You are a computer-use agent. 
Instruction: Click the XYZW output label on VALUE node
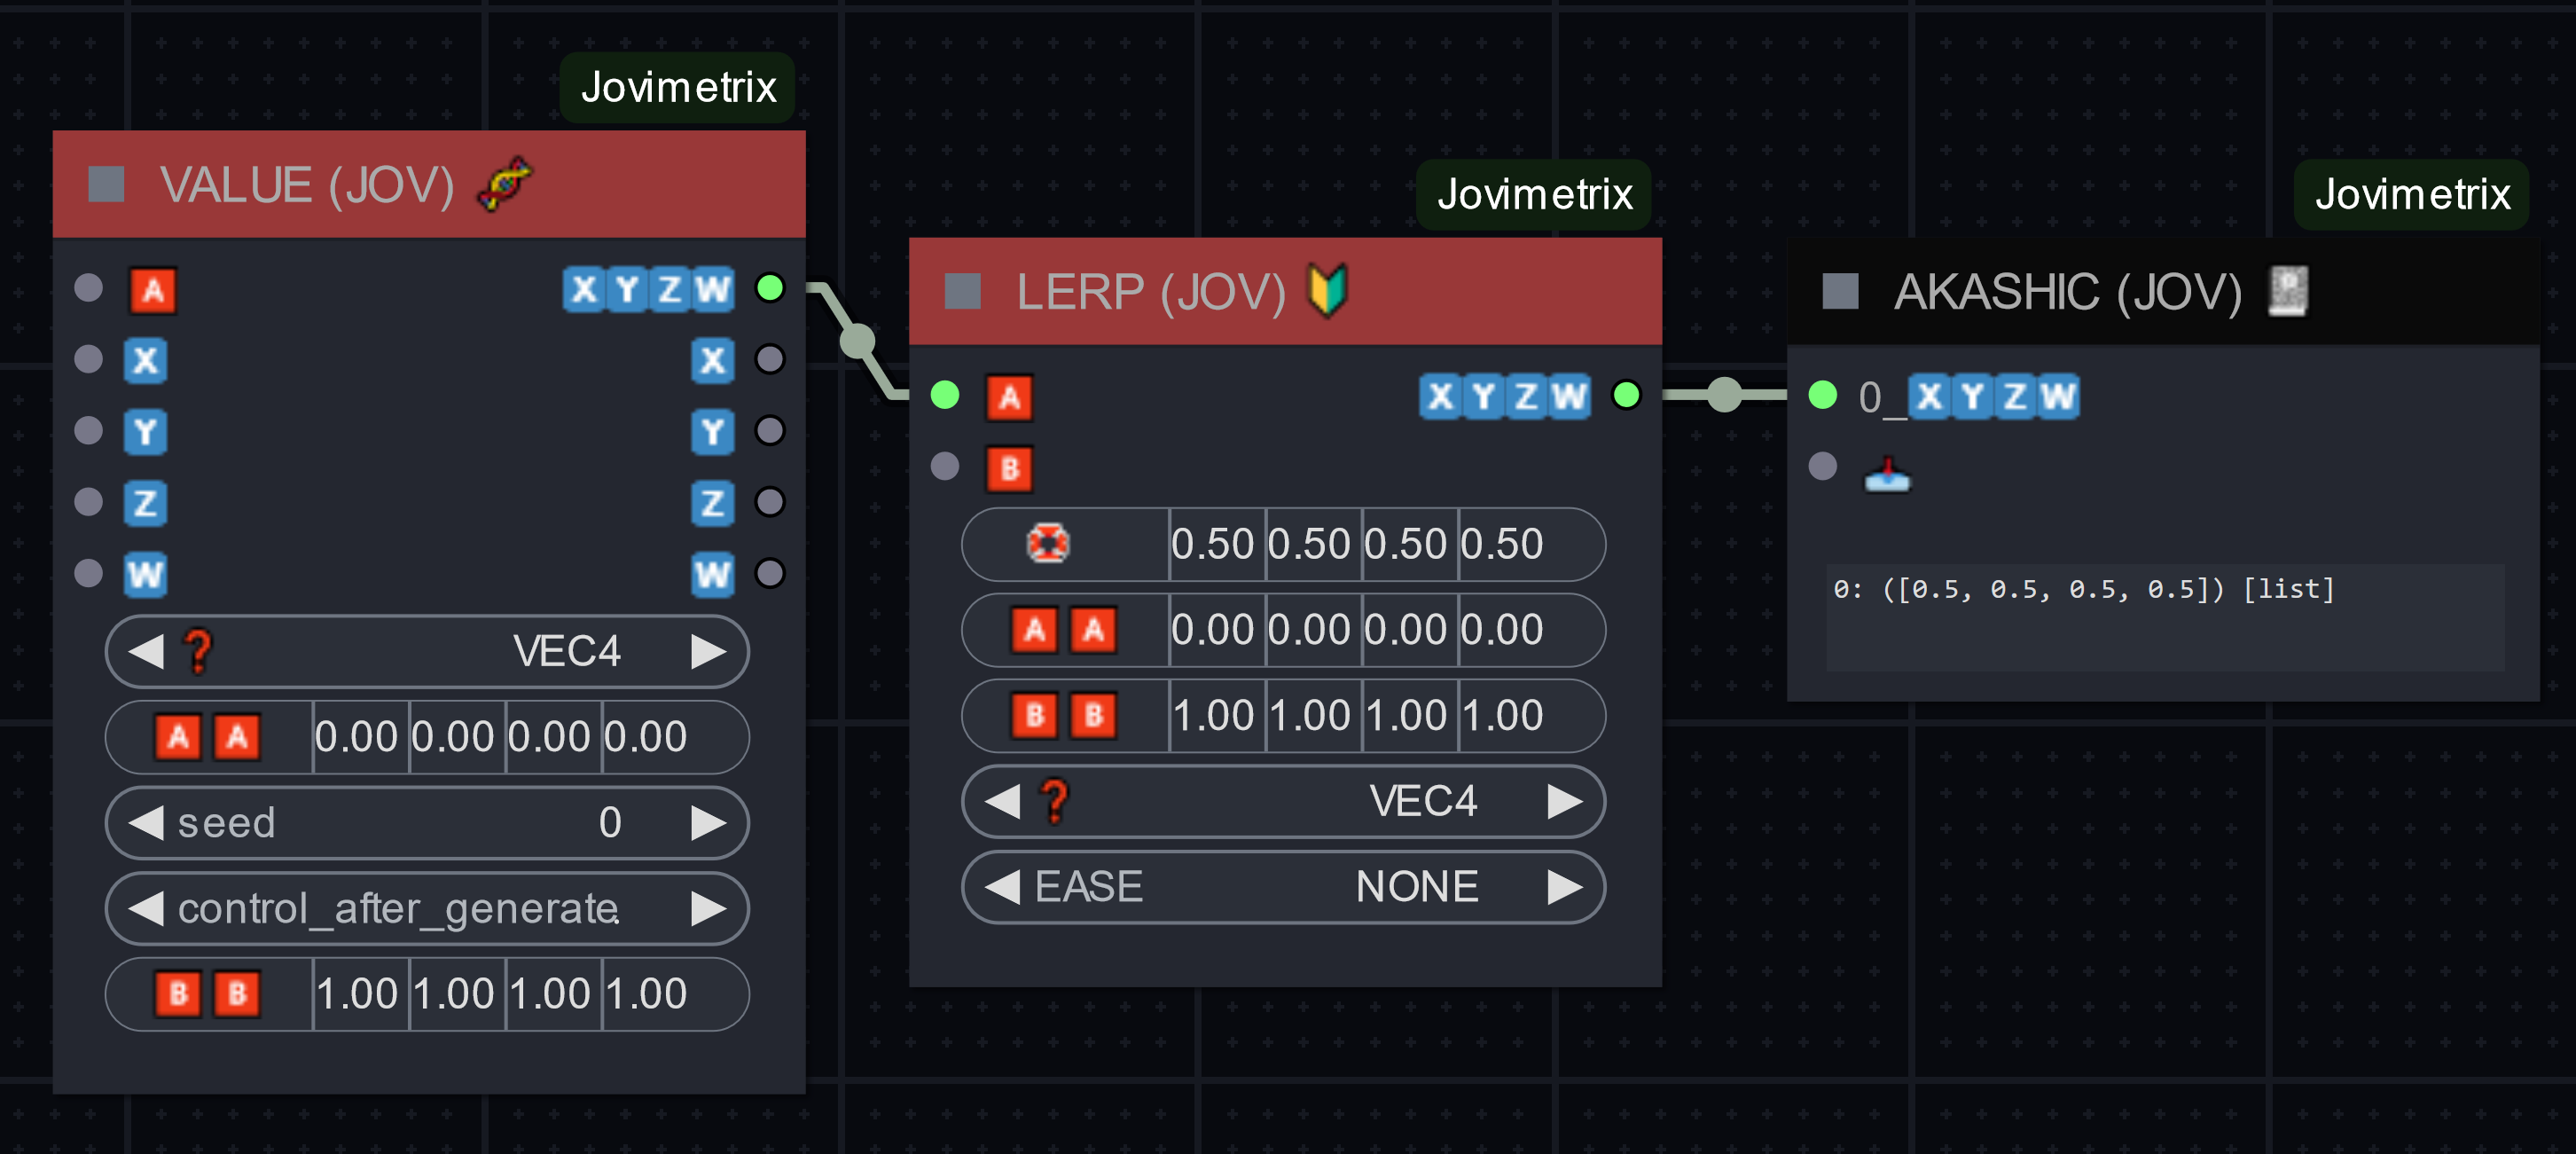(648, 289)
